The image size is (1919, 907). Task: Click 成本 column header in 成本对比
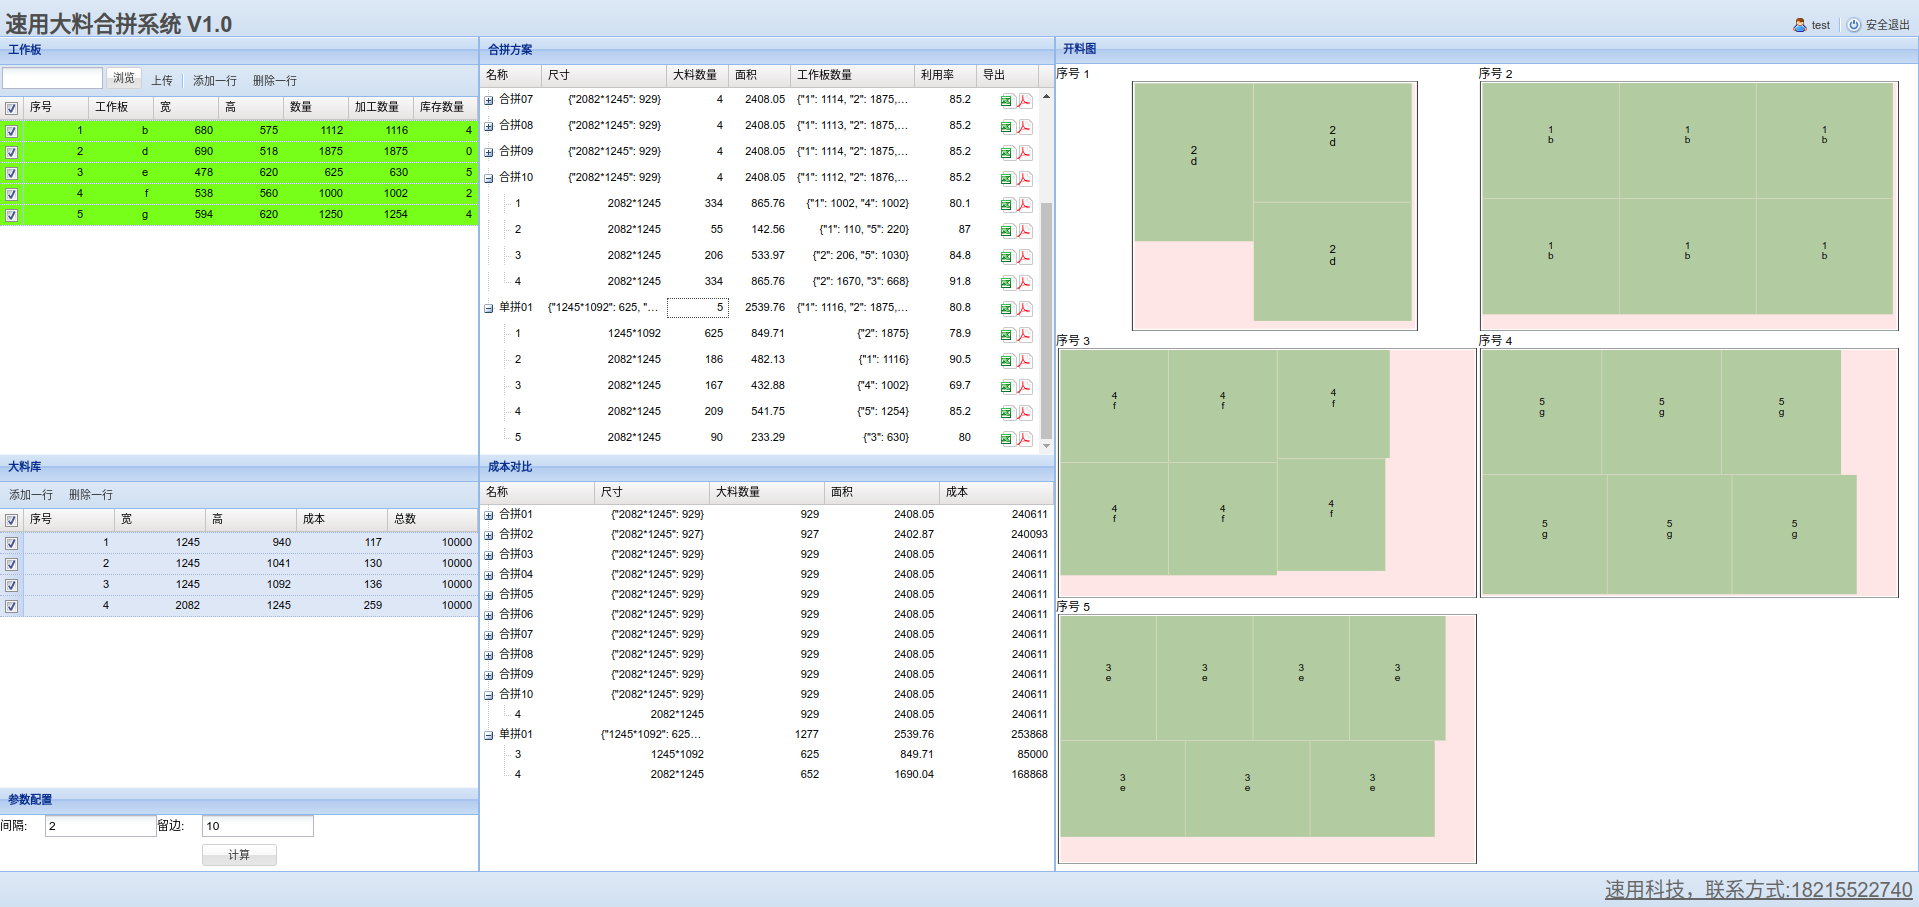tap(996, 492)
